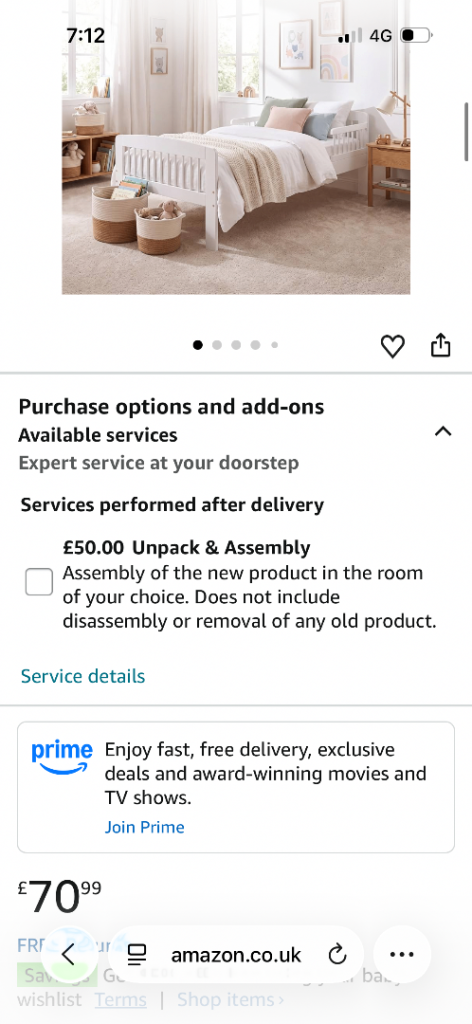Image resolution: width=472 pixels, height=1024 pixels.
Task: Go back using the browser back arrow
Action: (69, 955)
